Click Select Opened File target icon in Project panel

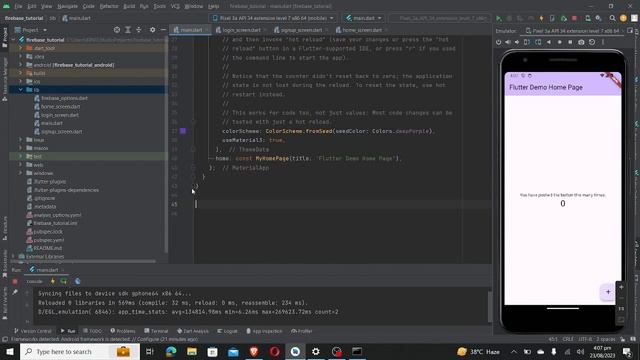point(117,30)
